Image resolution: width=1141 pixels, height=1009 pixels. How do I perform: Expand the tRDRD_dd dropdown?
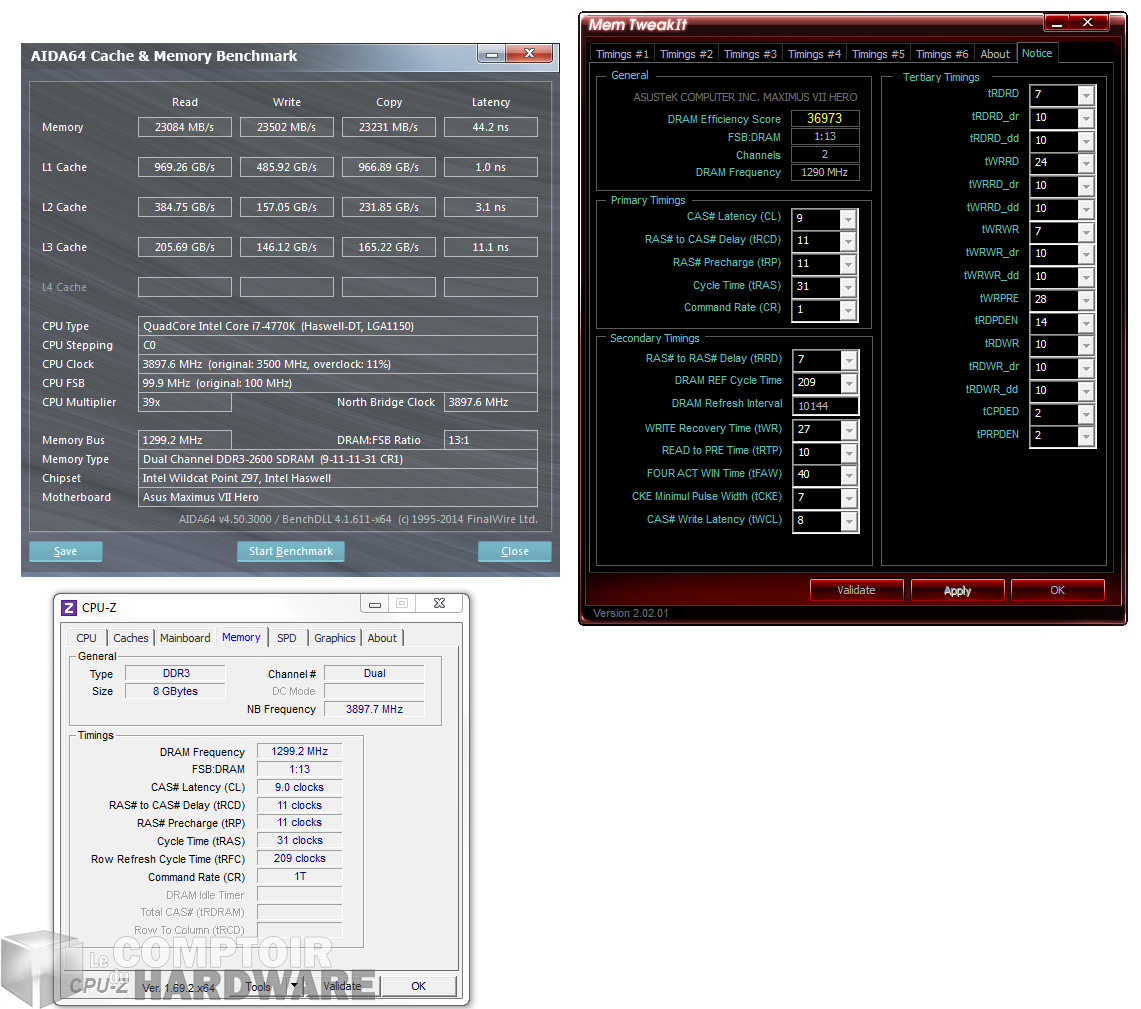point(1086,140)
